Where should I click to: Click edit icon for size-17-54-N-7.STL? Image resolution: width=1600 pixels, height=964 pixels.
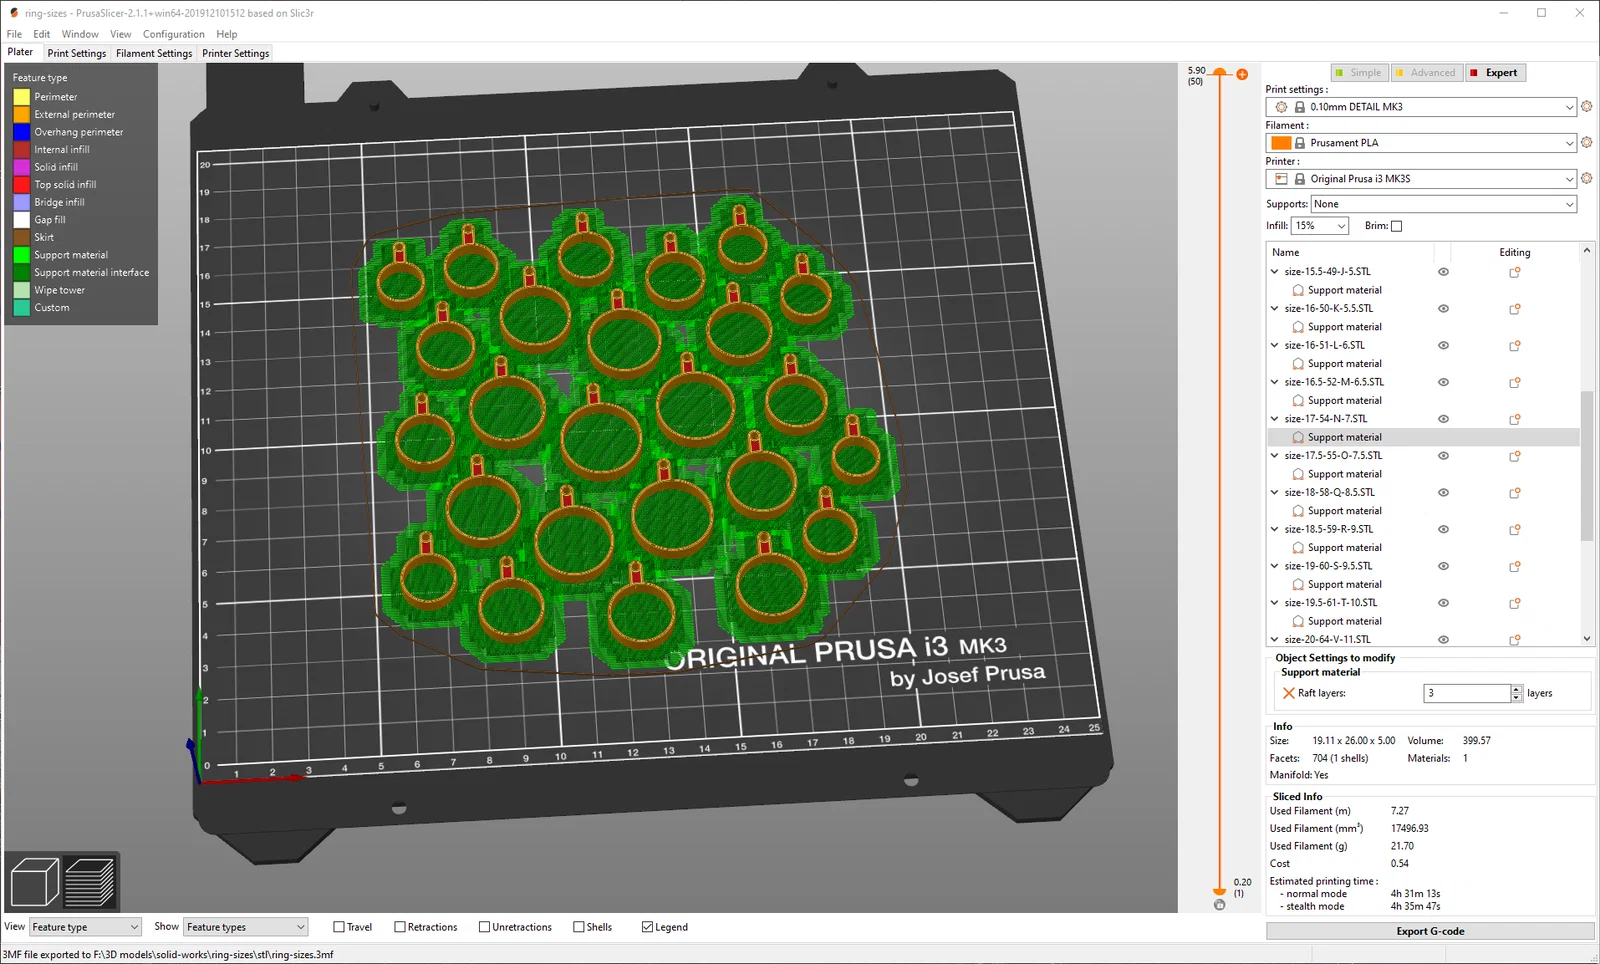pos(1515,419)
